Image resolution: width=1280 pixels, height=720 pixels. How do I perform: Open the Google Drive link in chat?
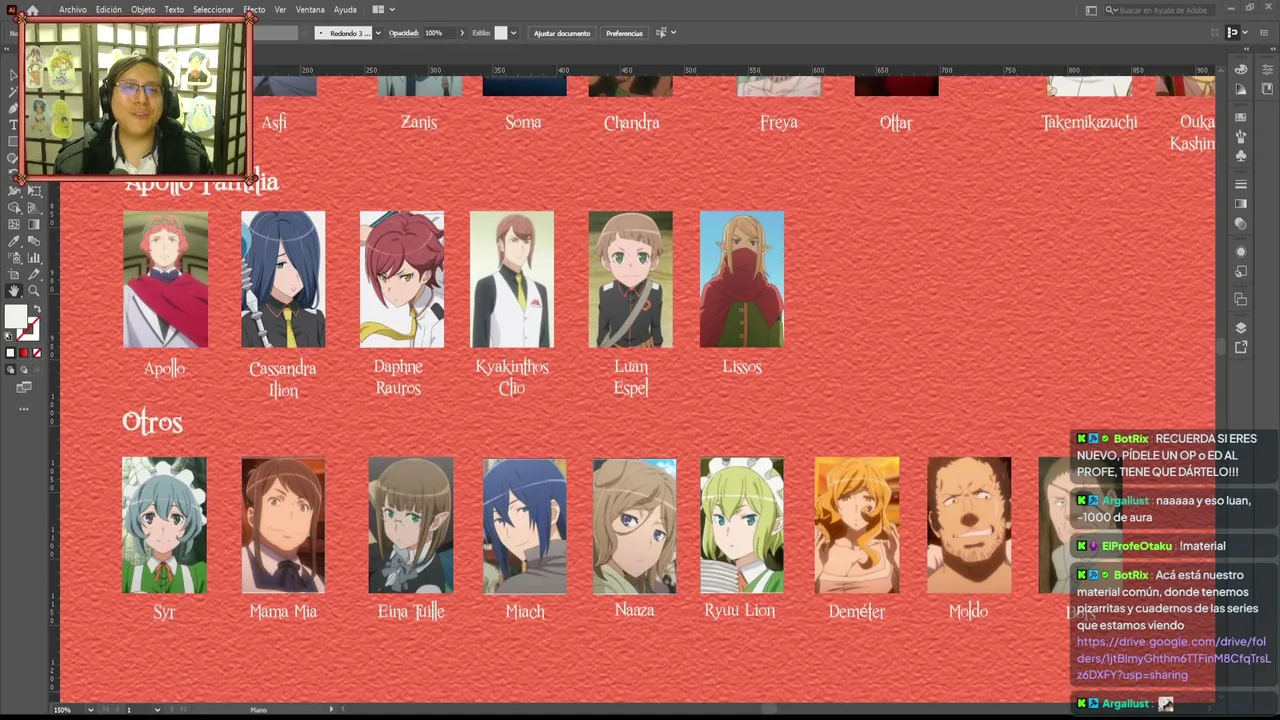point(1174,658)
